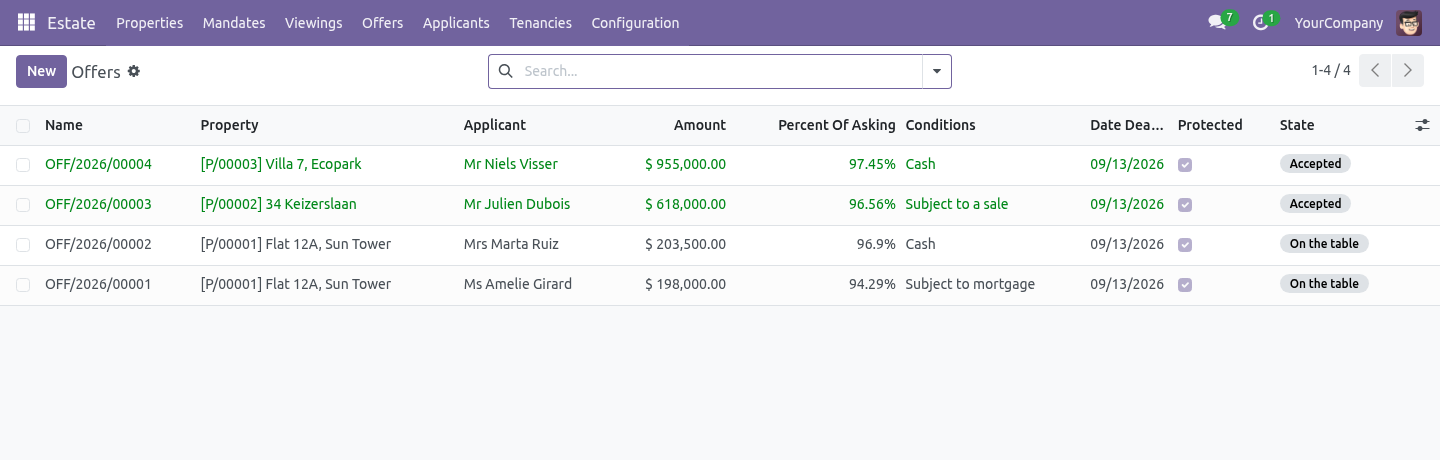1440x460 pixels.
Task: Sort by Amount column header
Action: point(700,125)
